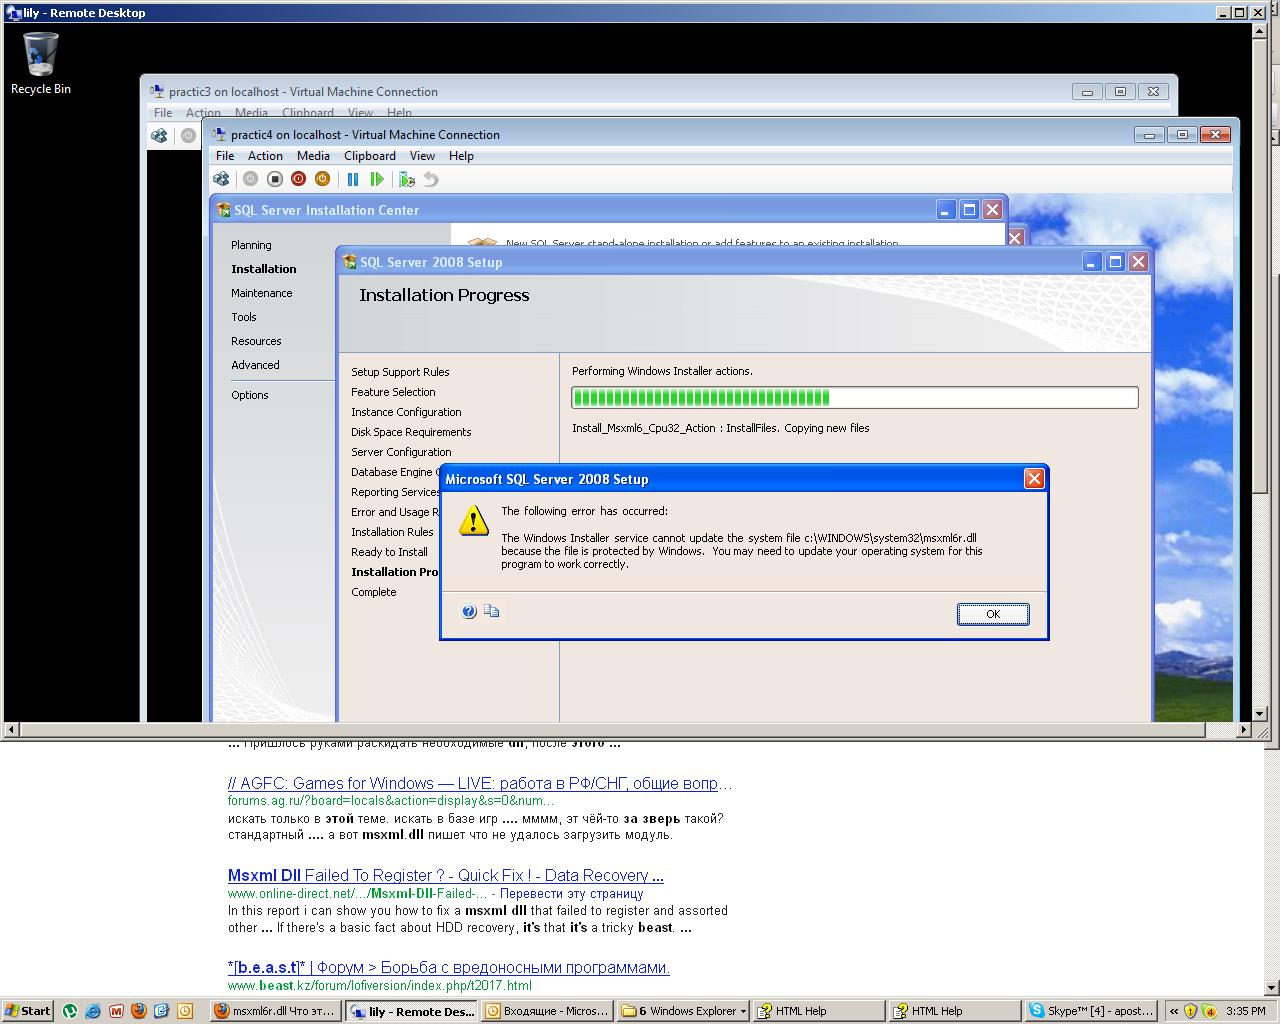This screenshot has height=1024, width=1280.
Task: Select Tools in SQL Server Installation Center
Action: click(244, 317)
